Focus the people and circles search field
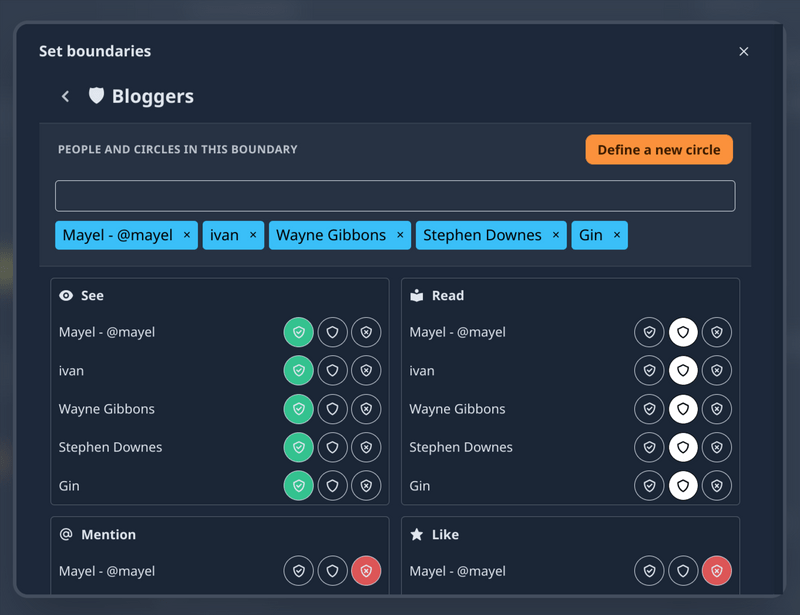This screenshot has height=615, width=800. pyautogui.click(x=395, y=196)
